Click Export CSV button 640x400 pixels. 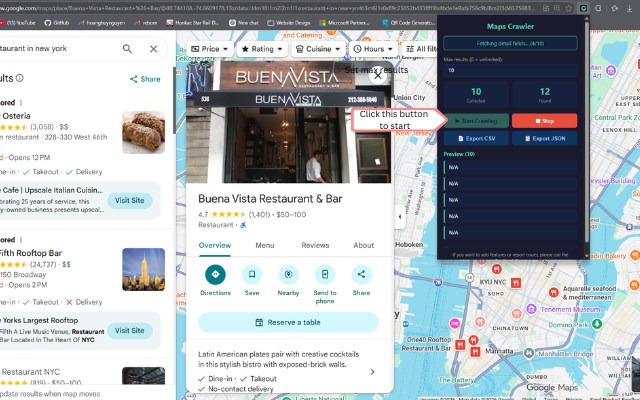(476, 138)
